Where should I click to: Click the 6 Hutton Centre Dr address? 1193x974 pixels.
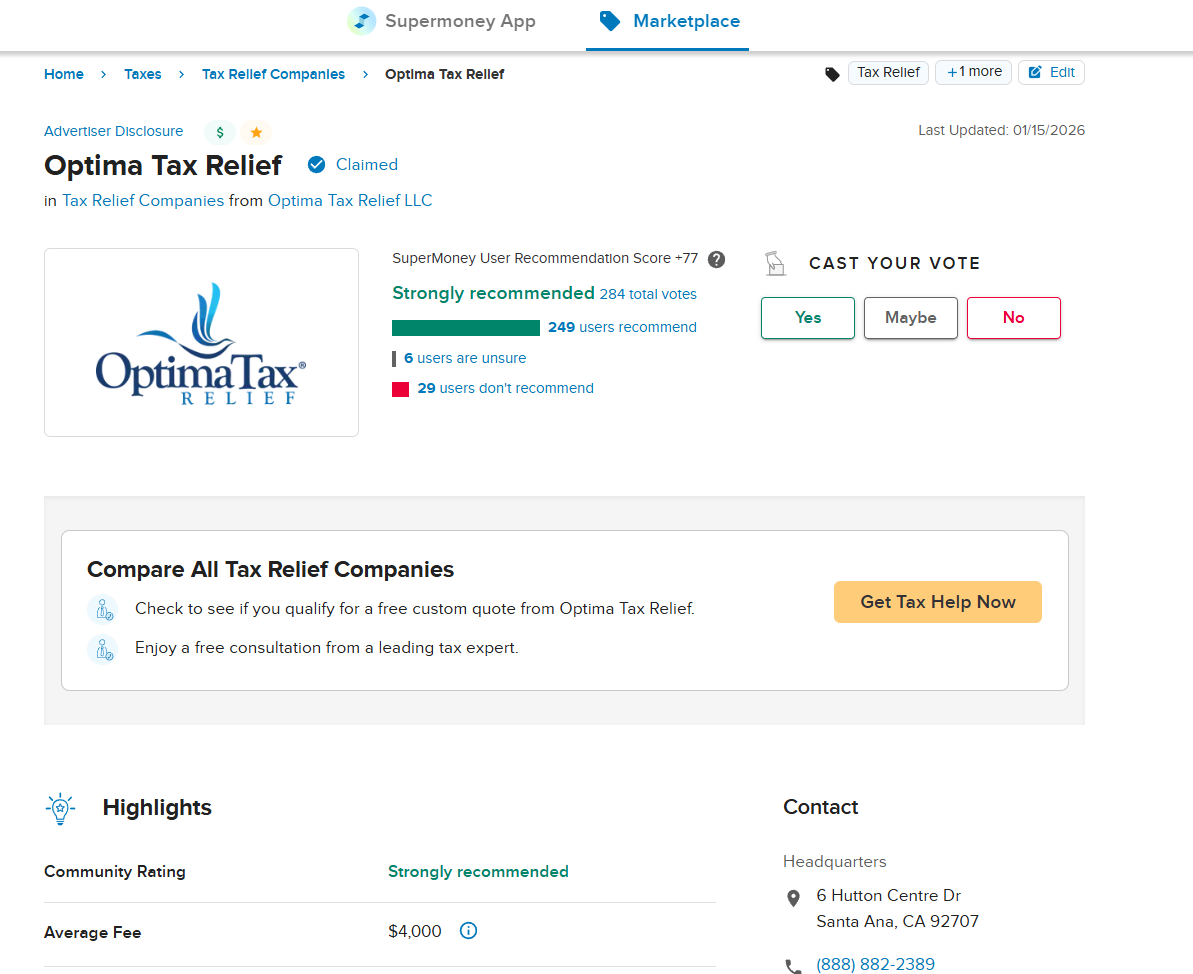click(x=888, y=896)
